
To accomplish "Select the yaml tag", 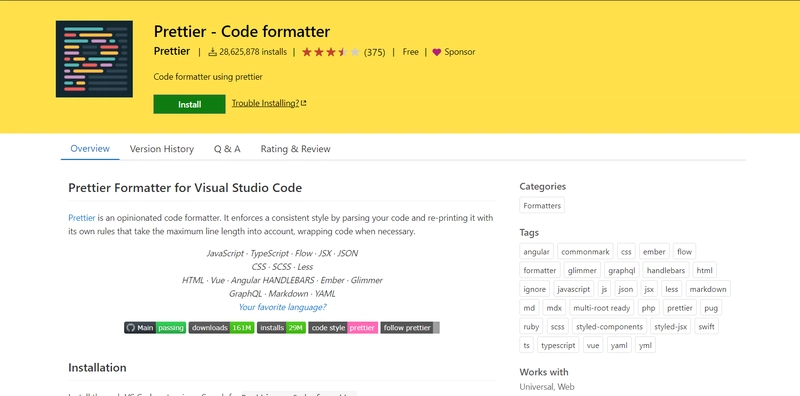I will coord(619,345).
